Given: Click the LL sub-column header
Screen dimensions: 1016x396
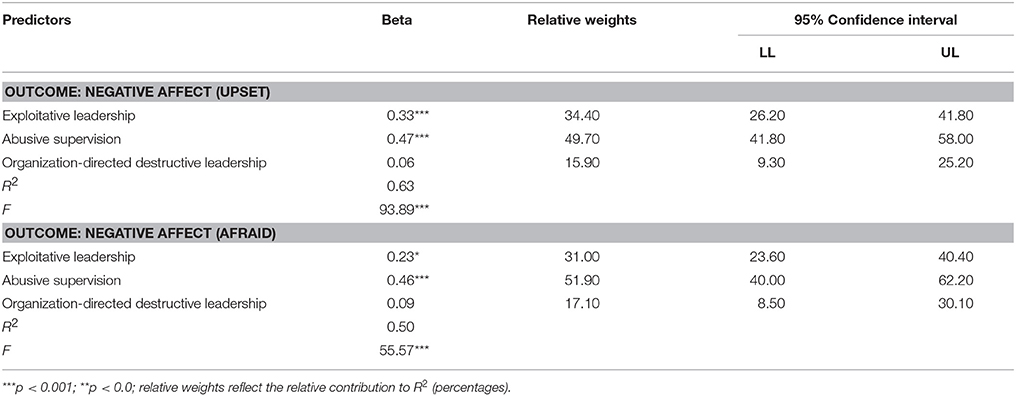Looking at the screenshot, I should [x=768, y=54].
